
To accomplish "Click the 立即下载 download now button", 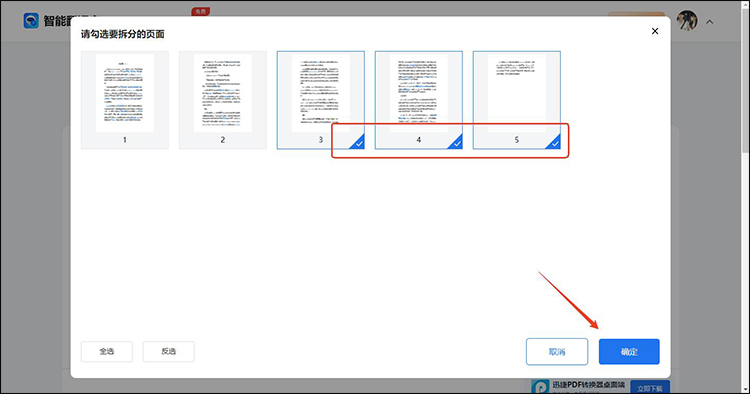I will (650, 387).
